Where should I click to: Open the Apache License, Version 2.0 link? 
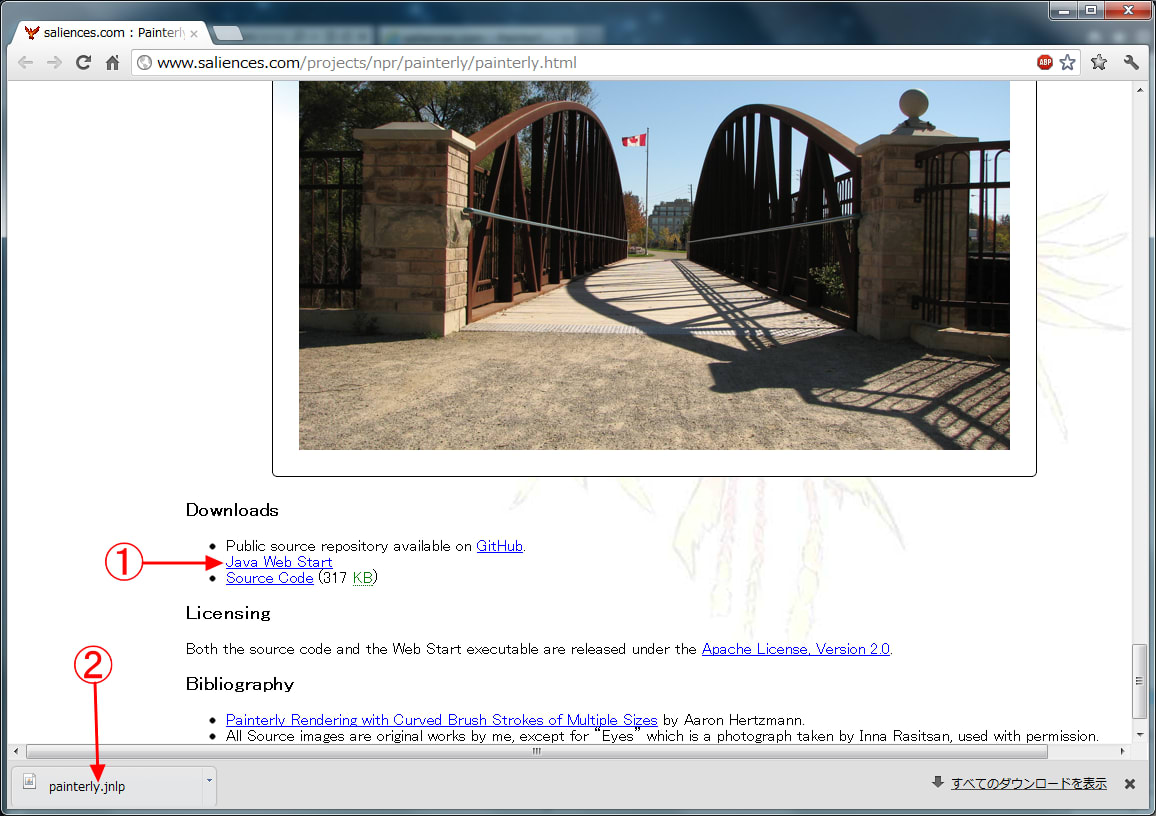(x=795, y=649)
